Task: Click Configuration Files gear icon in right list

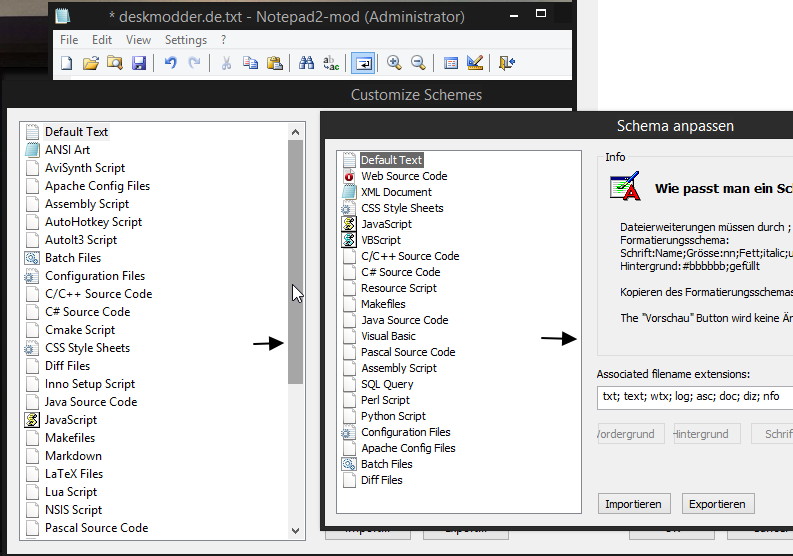Action: [349, 433]
